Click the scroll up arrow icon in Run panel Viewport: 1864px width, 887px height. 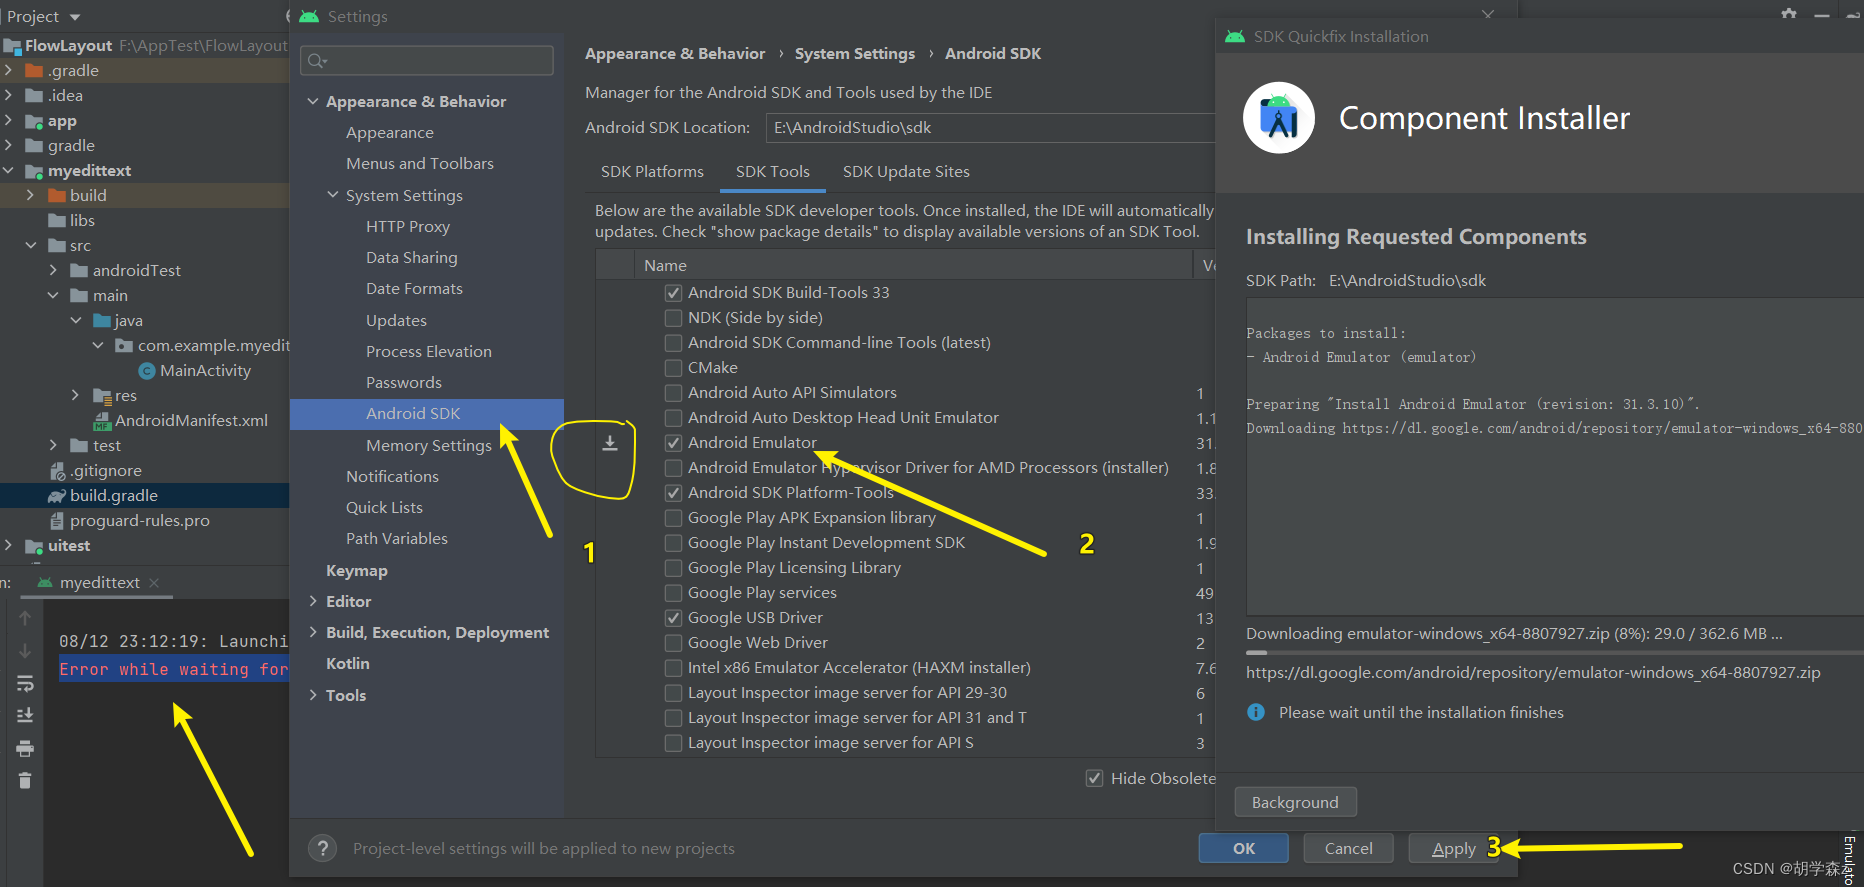25,618
